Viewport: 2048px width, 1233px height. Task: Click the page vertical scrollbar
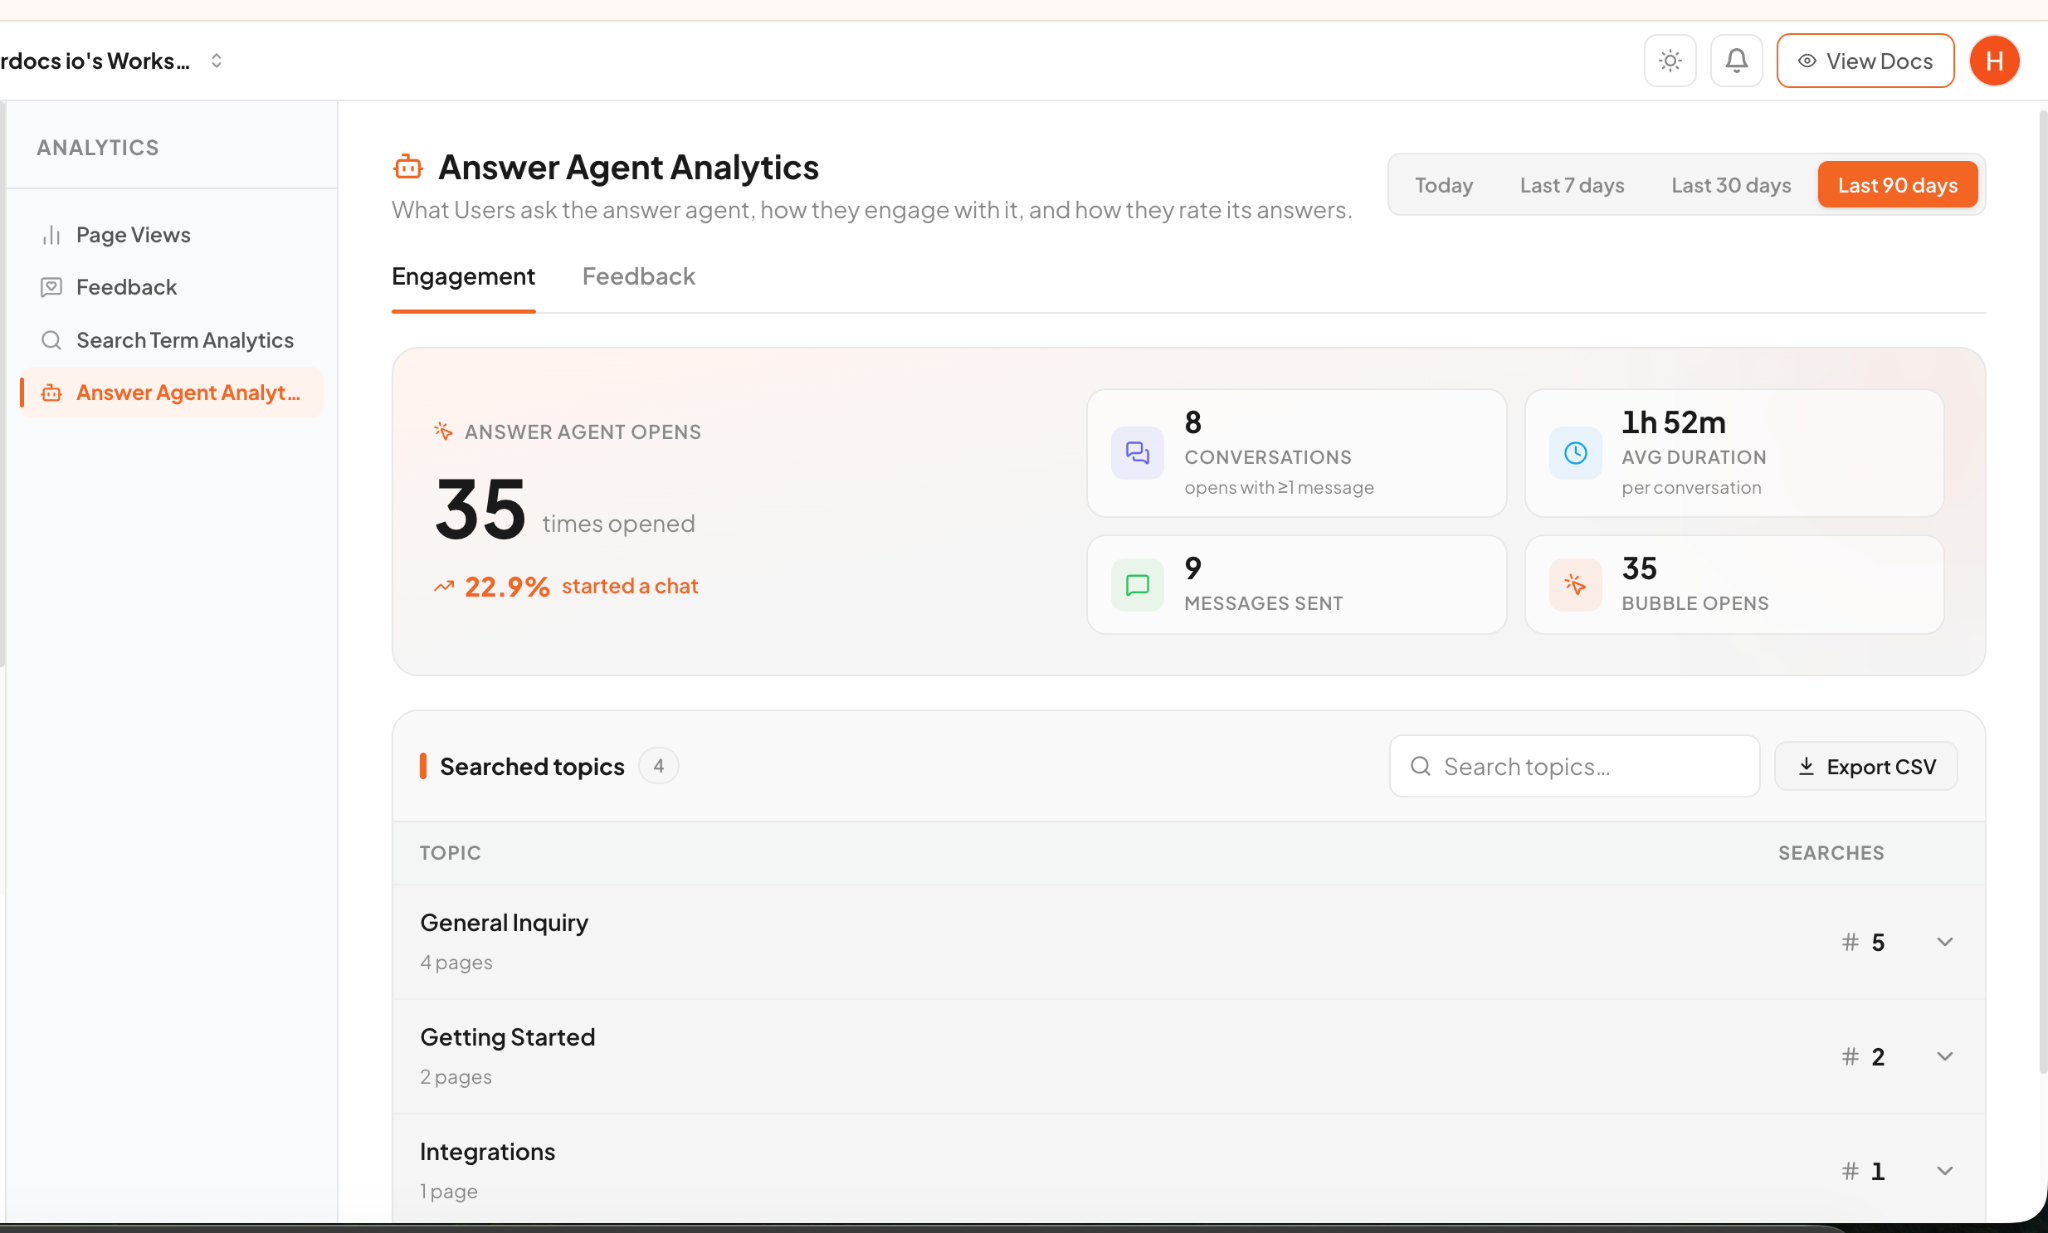click(2043, 590)
